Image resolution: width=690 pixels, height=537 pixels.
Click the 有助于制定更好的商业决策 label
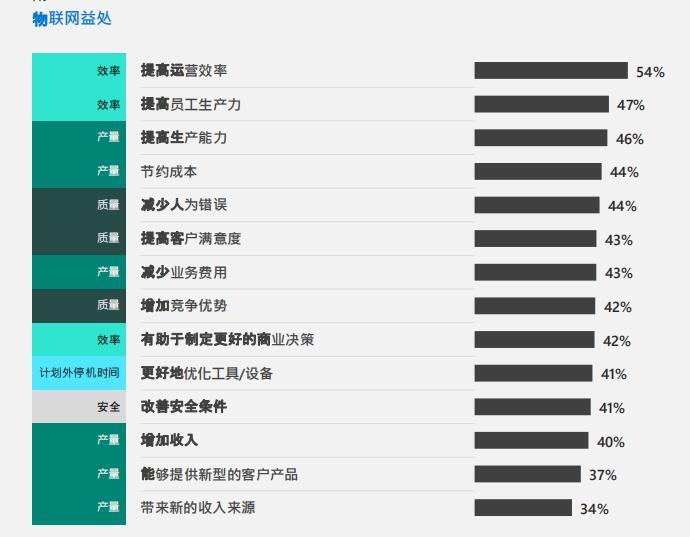click(227, 339)
